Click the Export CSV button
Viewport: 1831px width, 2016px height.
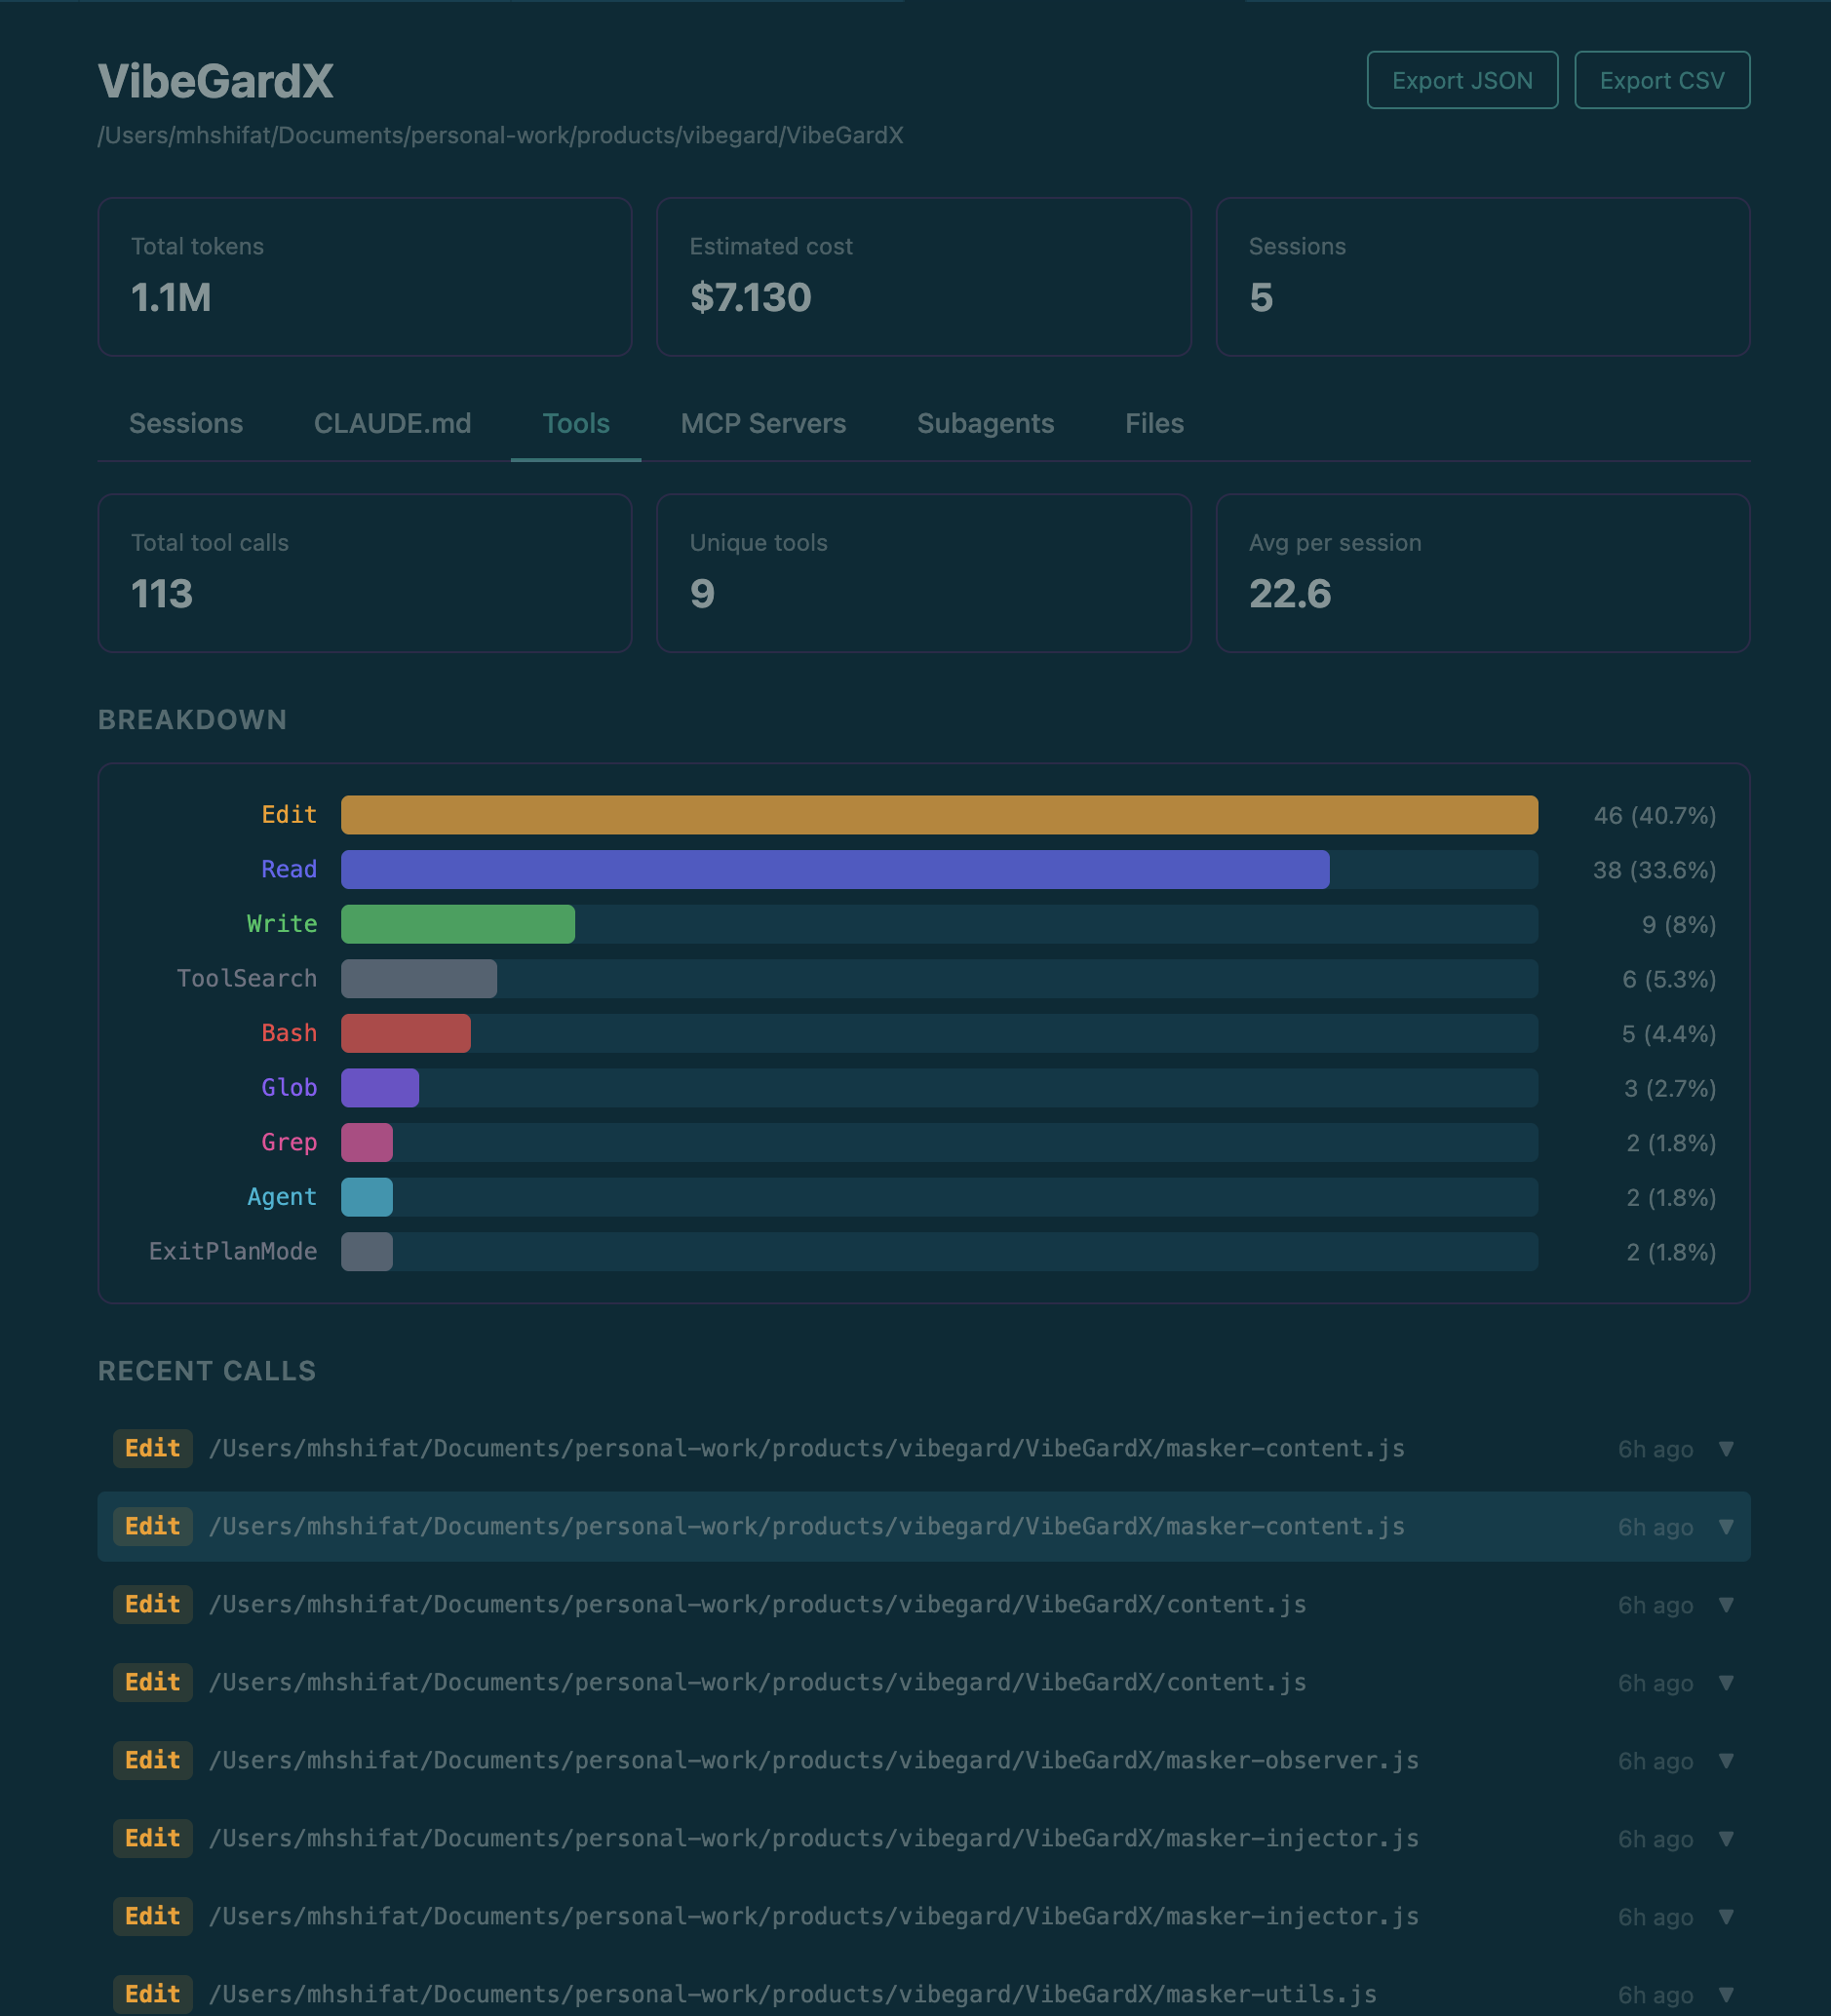[x=1661, y=80]
